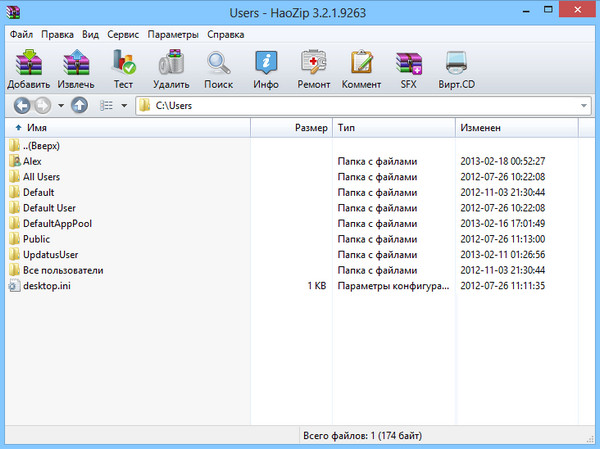Select the ..(Вверх) parent folder row

click(41, 146)
